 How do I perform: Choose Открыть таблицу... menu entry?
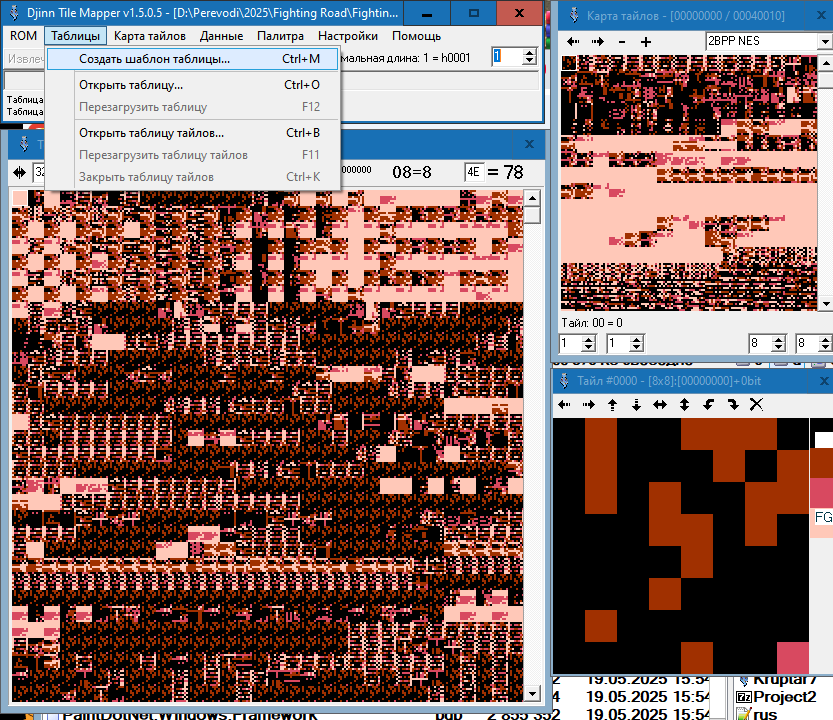192,85
